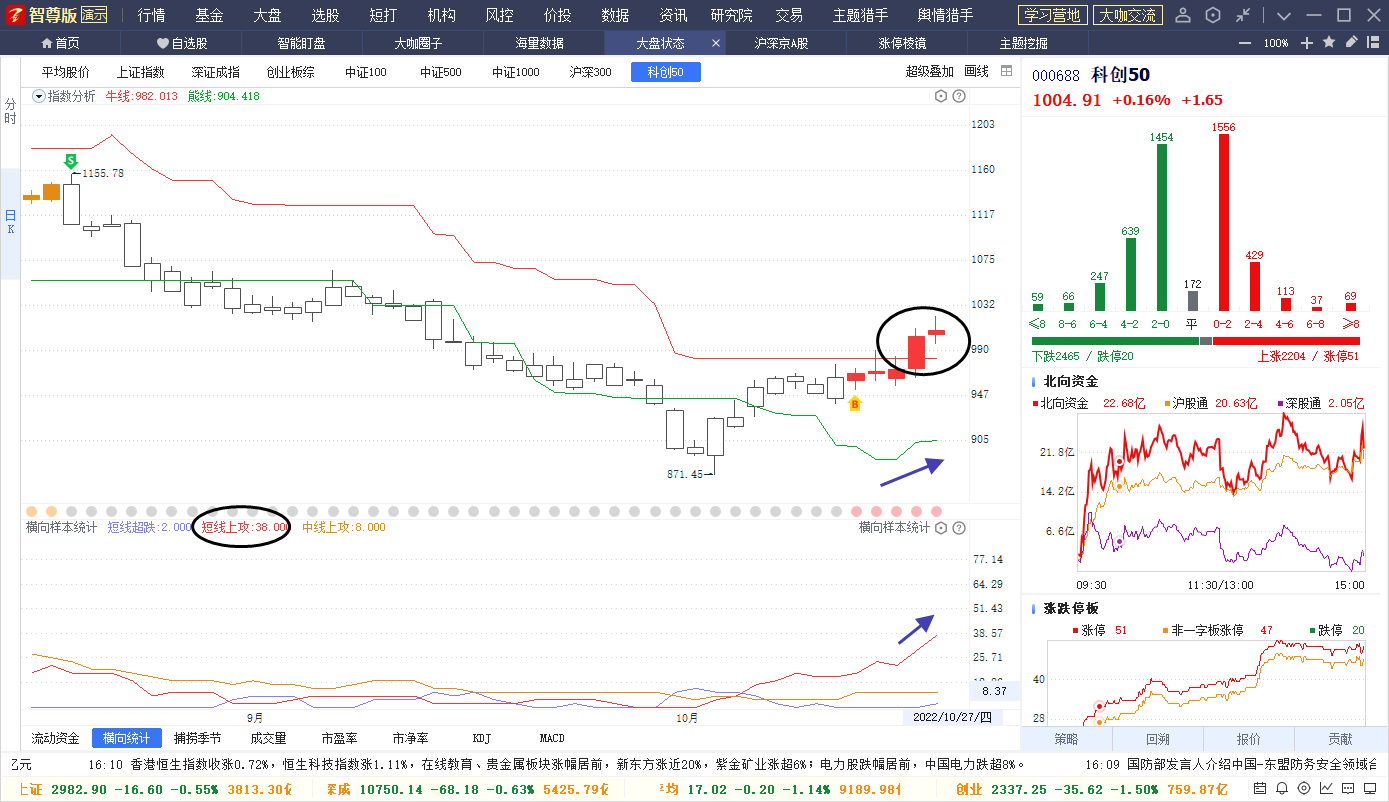Switch to the 智能盯盘 tab
The height and width of the screenshot is (802, 1389).
click(302, 43)
